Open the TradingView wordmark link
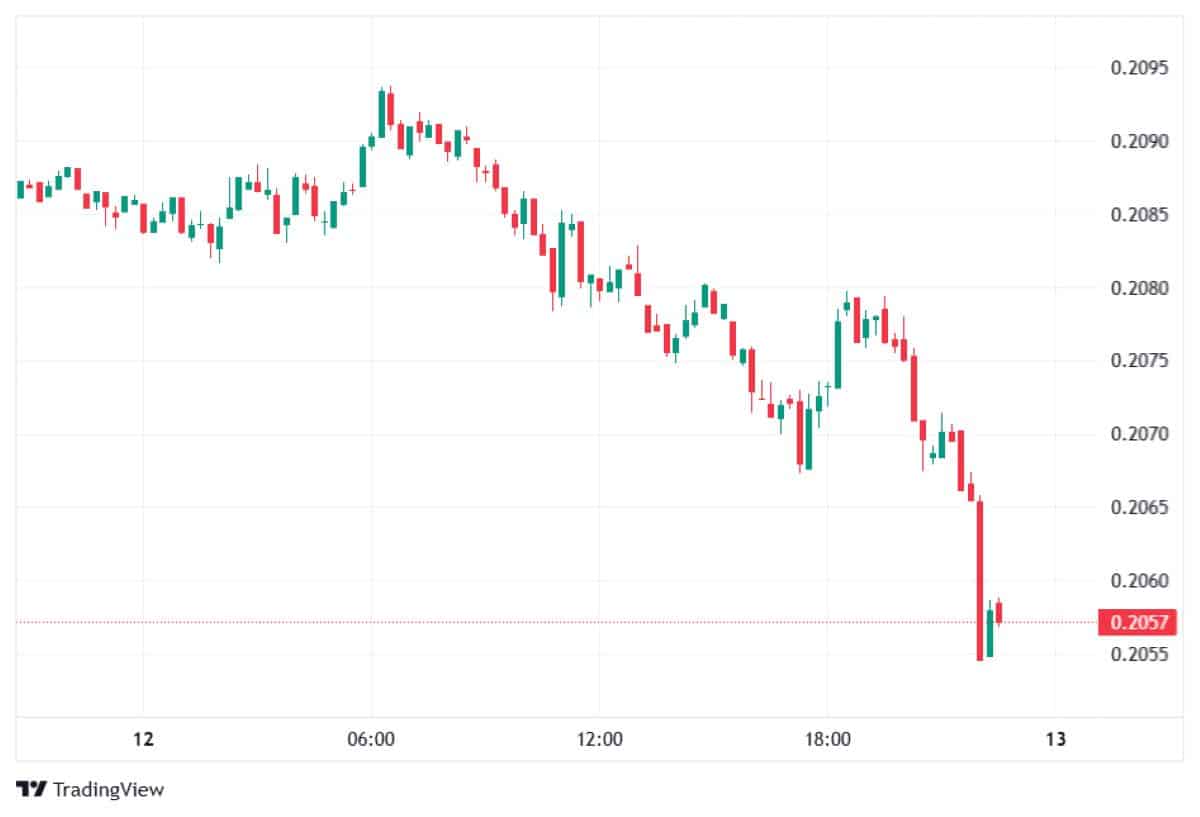The height and width of the screenshot is (817, 1200). [108, 789]
